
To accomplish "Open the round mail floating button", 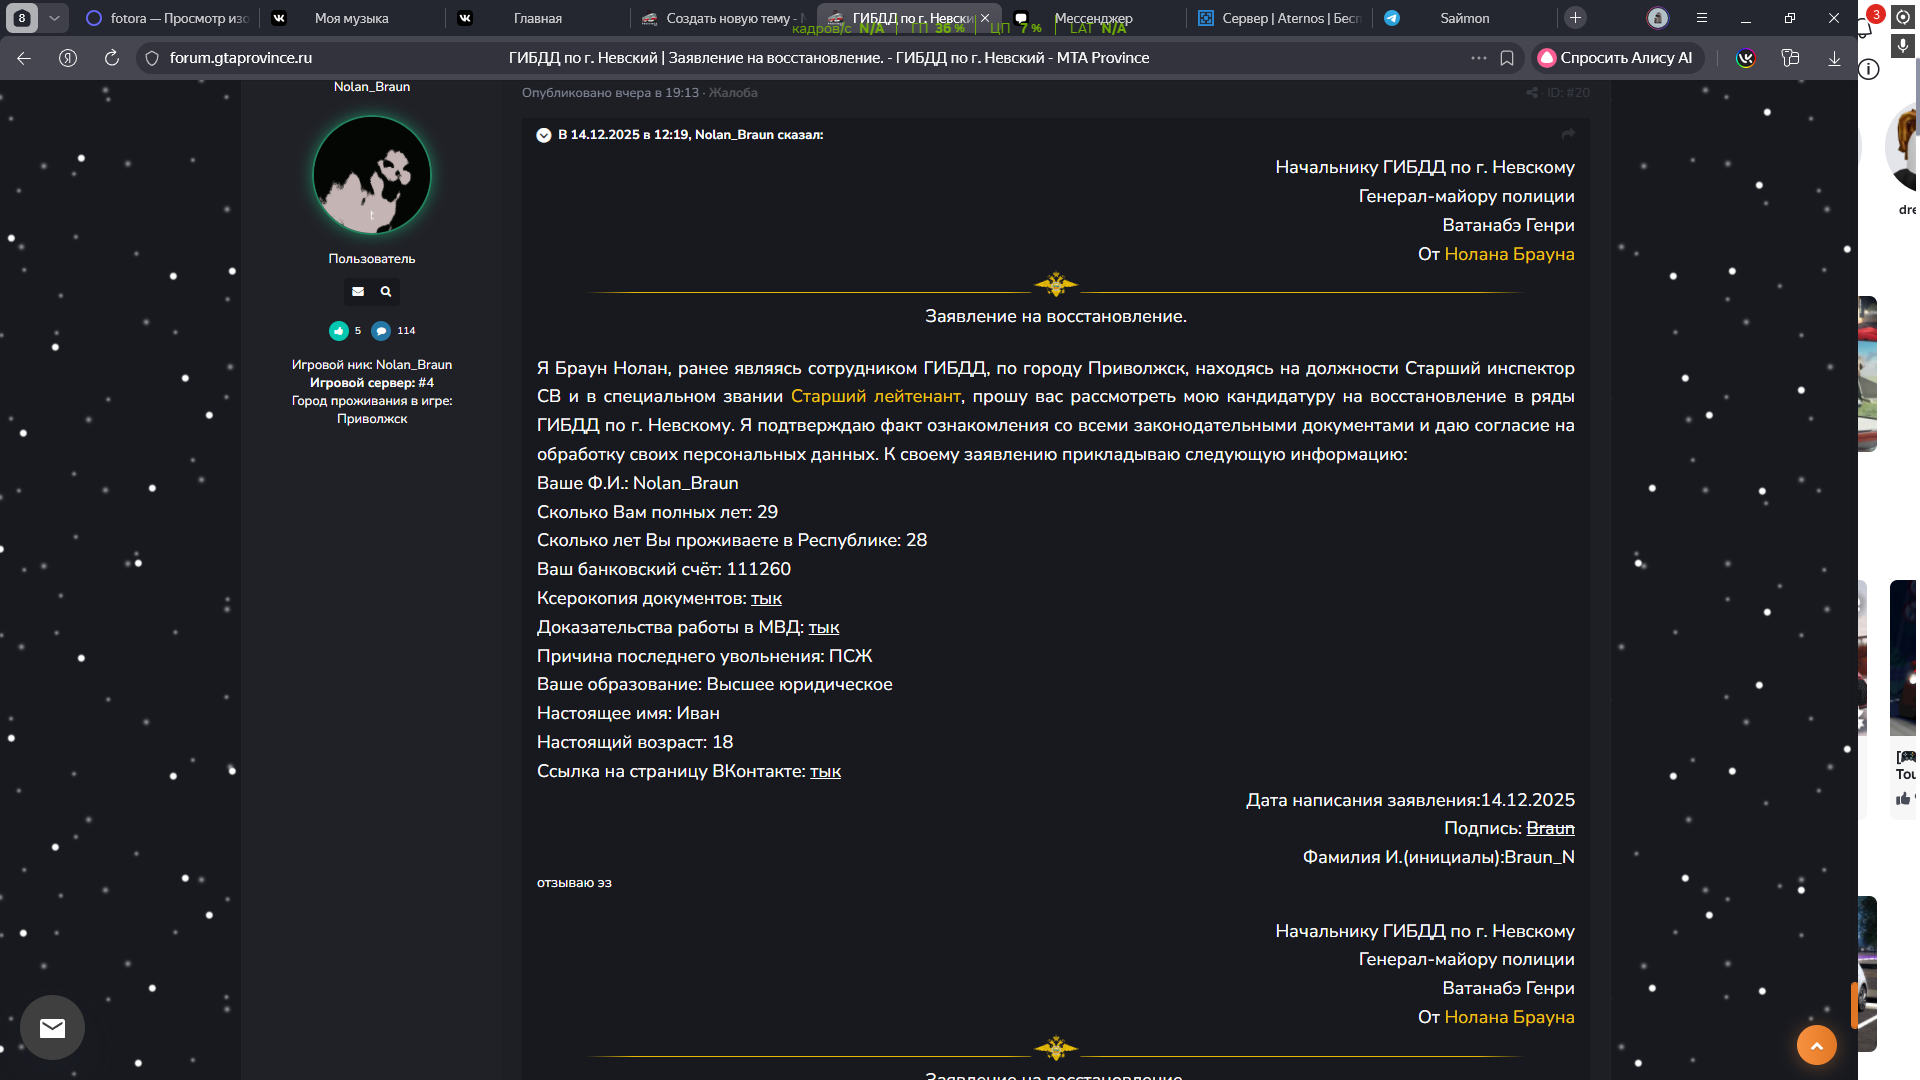I will point(52,1027).
